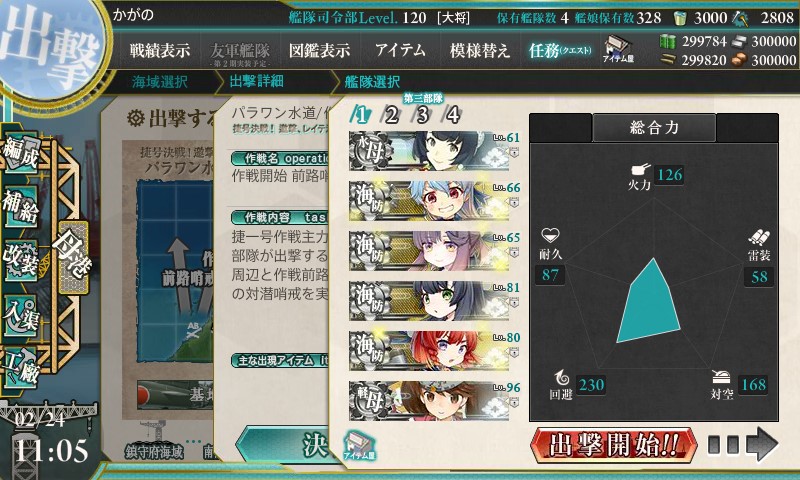Expand details for level 96 light carrier
The image size is (800, 480).
tap(514, 402)
